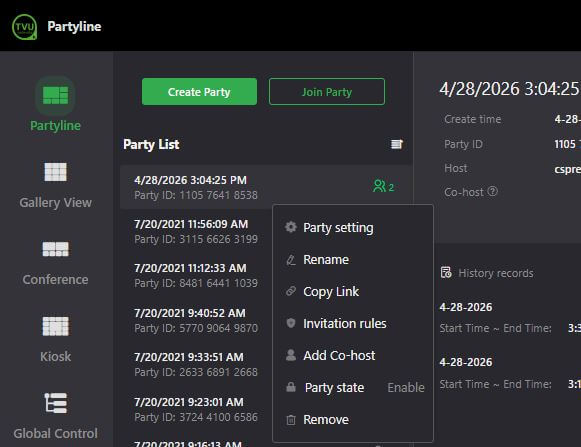The width and height of the screenshot is (581, 447).
Task: Click the person icon beside Add Co-host
Action: point(291,355)
